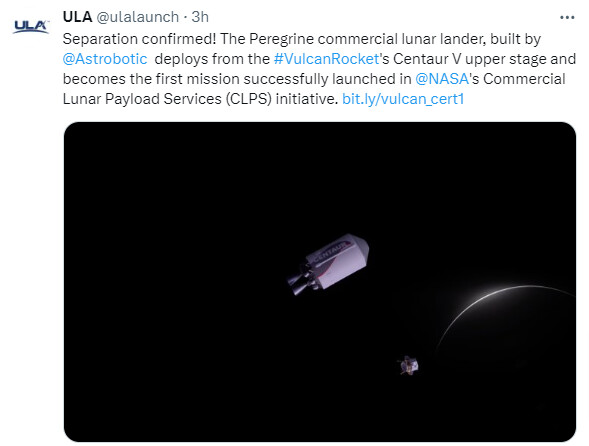Open the @Astrobotic mention
Image resolution: width=589 pixels, height=446 pixels.
click(x=105, y=59)
